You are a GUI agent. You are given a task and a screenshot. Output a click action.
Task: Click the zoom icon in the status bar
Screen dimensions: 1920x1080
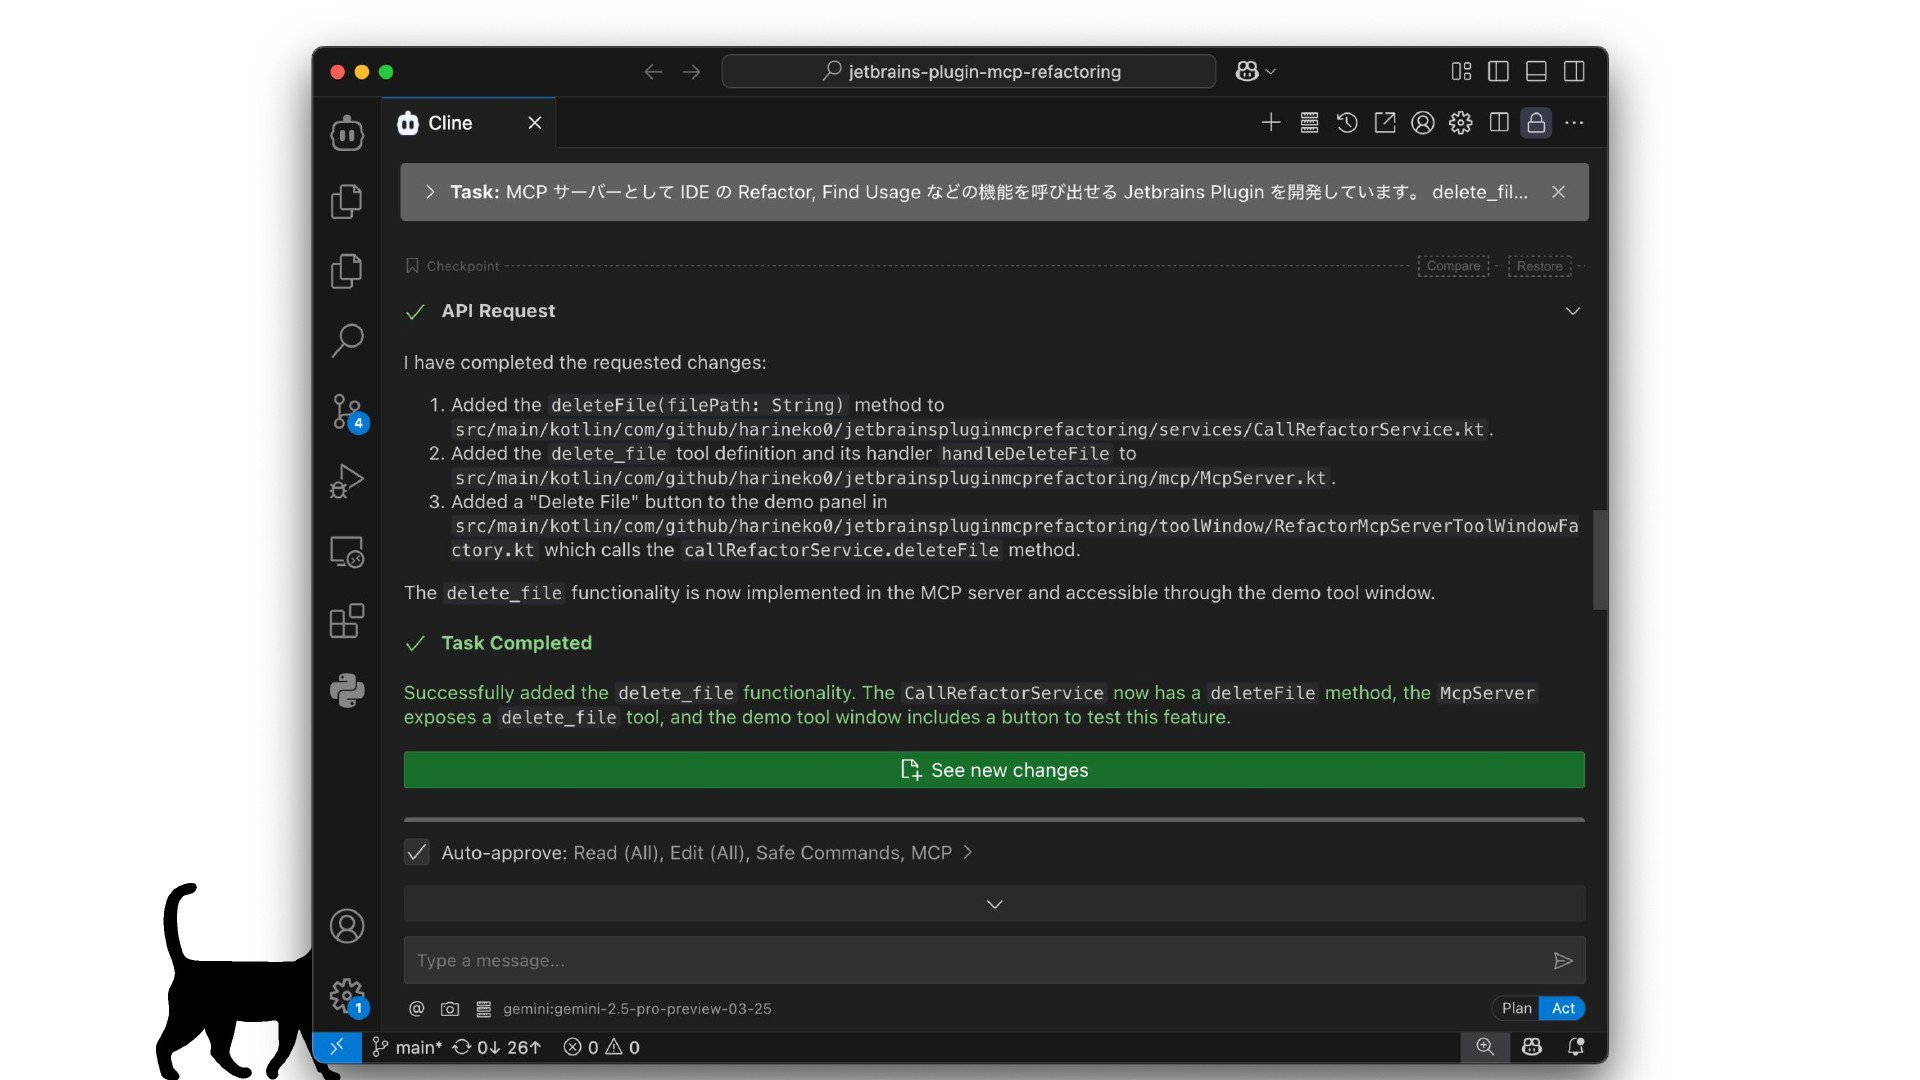(1485, 1047)
